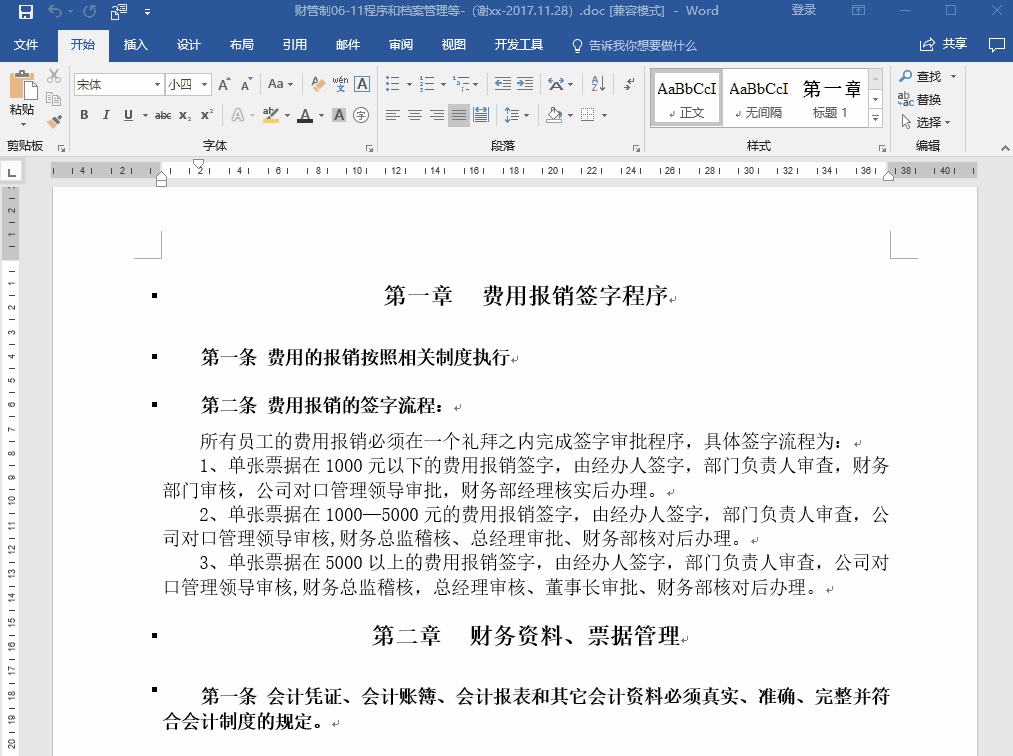Toggle Italic formatting
1013x756 pixels.
[x=106, y=115]
